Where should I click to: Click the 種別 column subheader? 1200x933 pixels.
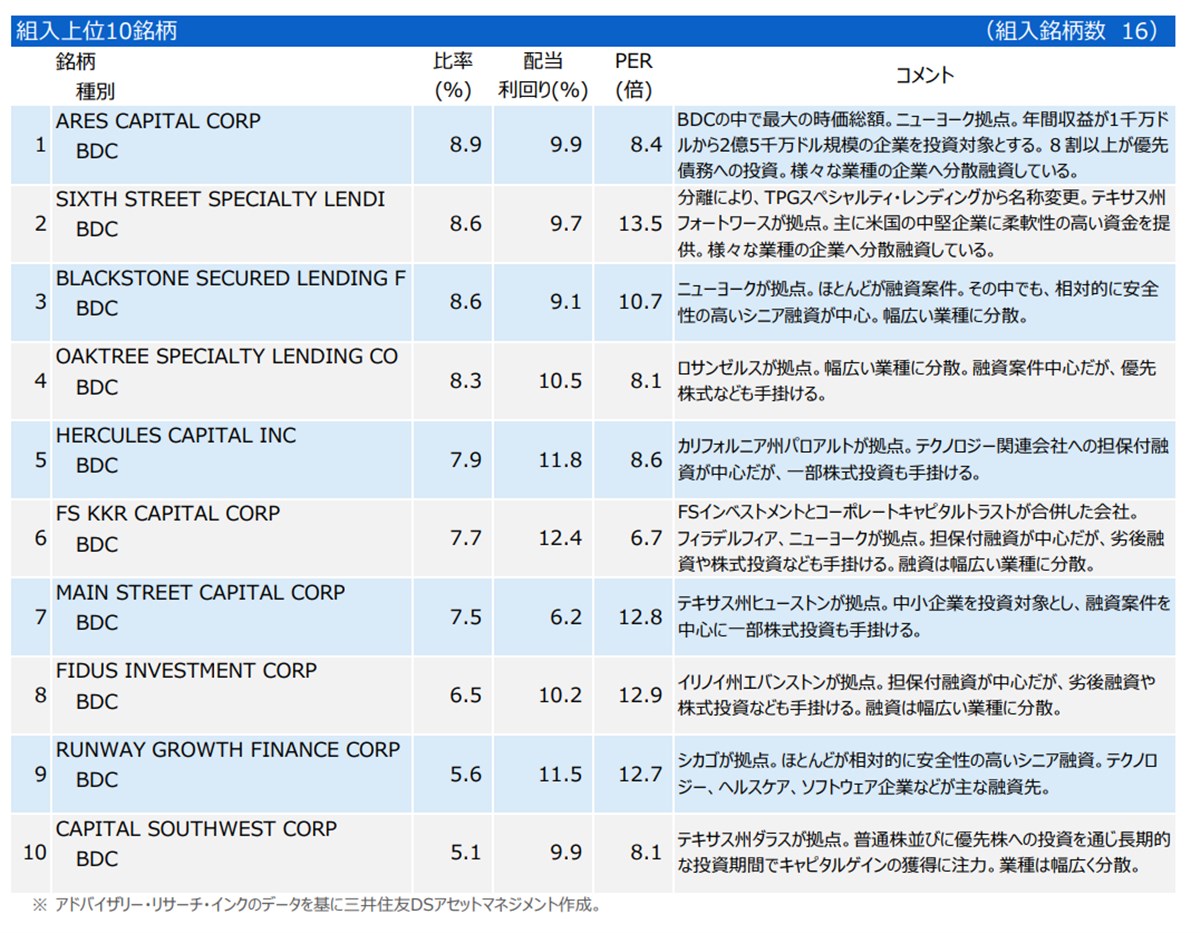[x=95, y=91]
